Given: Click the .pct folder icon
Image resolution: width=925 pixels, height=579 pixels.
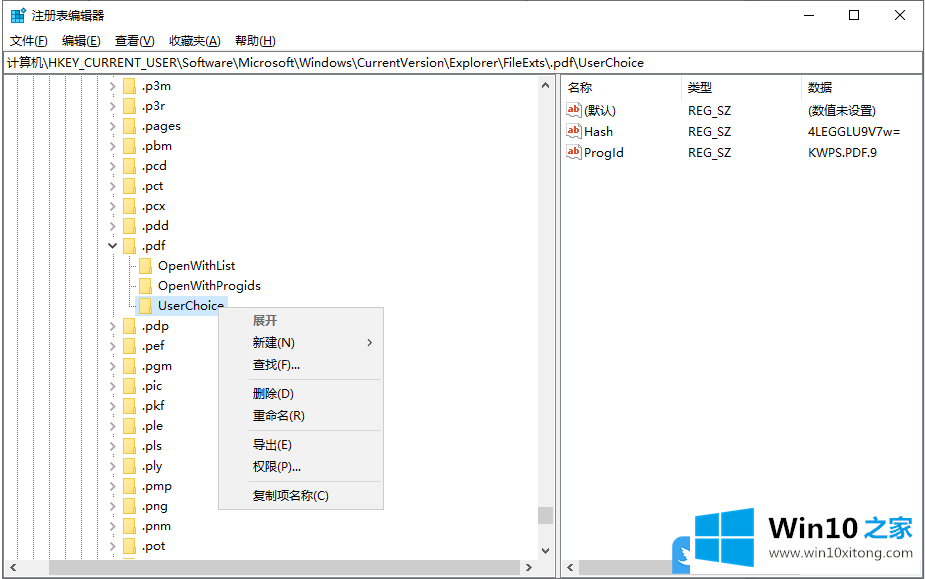Looking at the screenshot, I should [129, 187].
